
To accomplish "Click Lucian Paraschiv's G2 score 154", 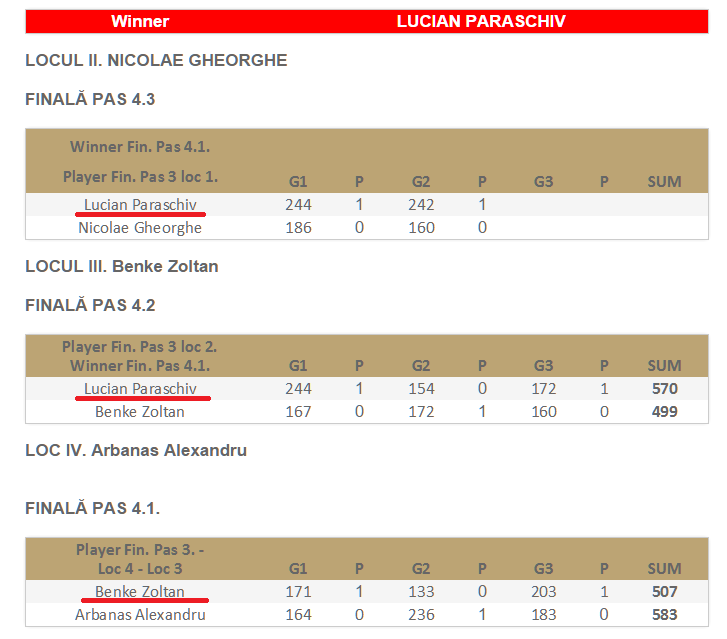I will tap(421, 389).
